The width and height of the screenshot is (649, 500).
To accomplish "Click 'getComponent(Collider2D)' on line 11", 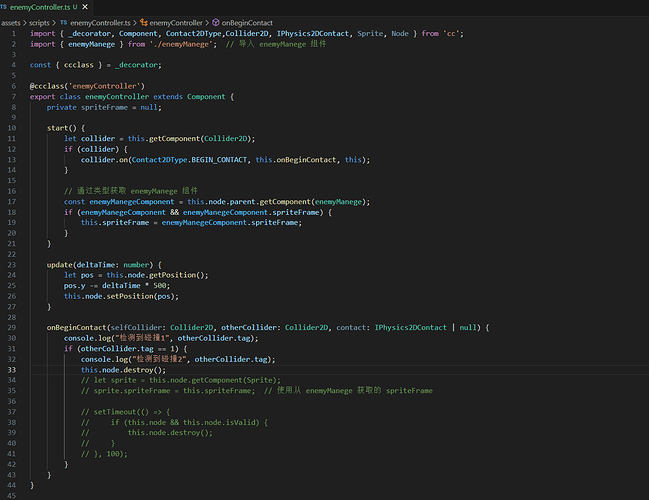I will (x=200, y=139).
